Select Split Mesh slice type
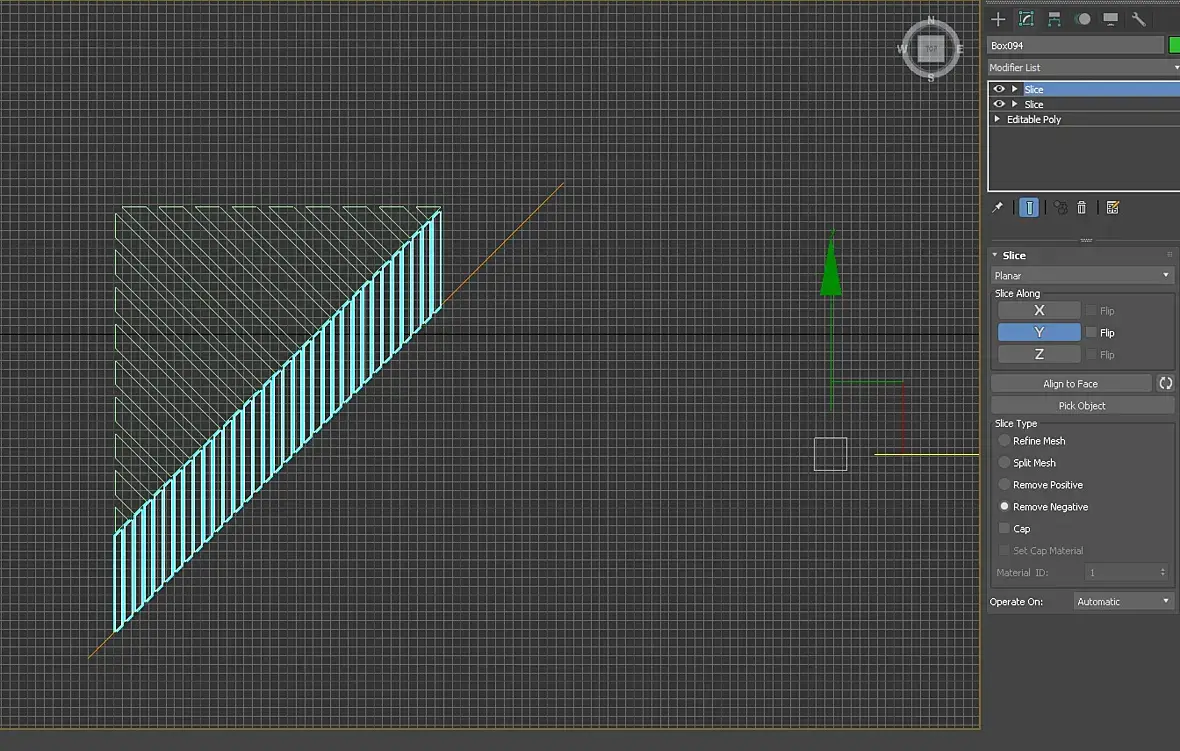Screen dimensions: 1180x751 tap(1004, 463)
